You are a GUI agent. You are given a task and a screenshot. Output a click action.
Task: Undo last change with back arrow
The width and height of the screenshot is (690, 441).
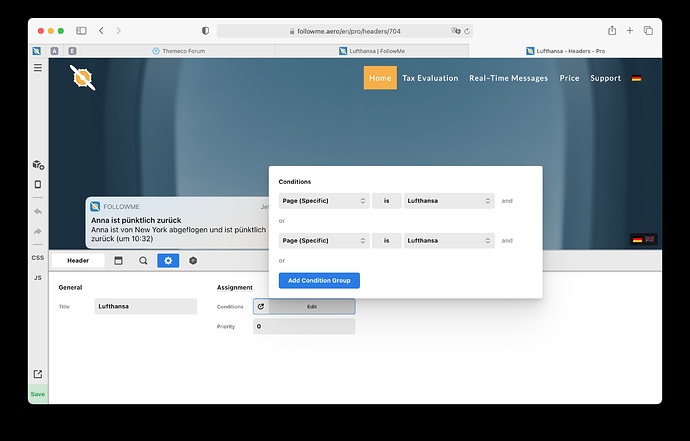38,212
